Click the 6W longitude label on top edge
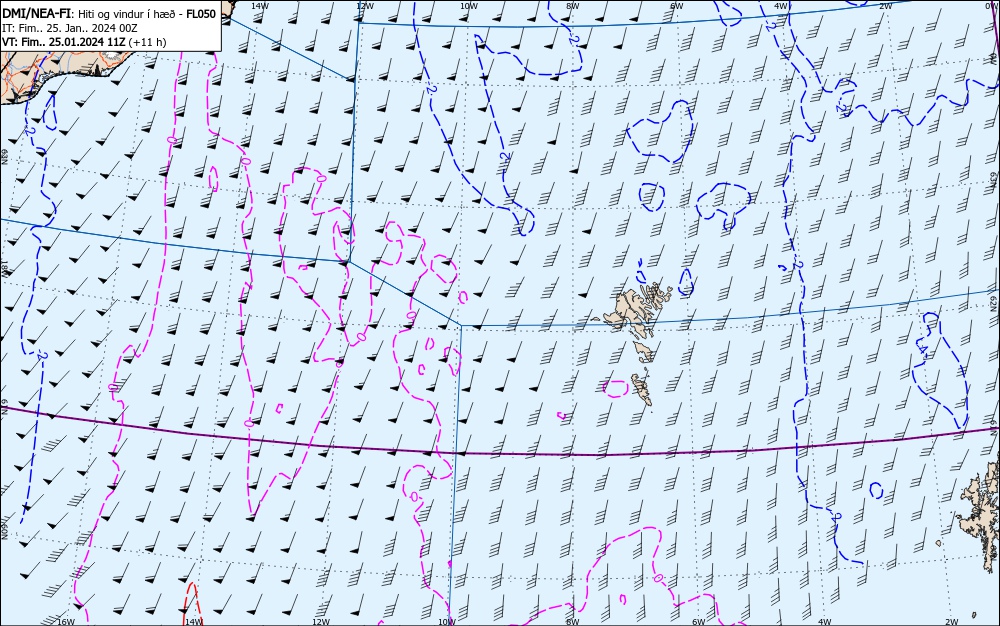This screenshot has width=1000, height=626. 677,5
